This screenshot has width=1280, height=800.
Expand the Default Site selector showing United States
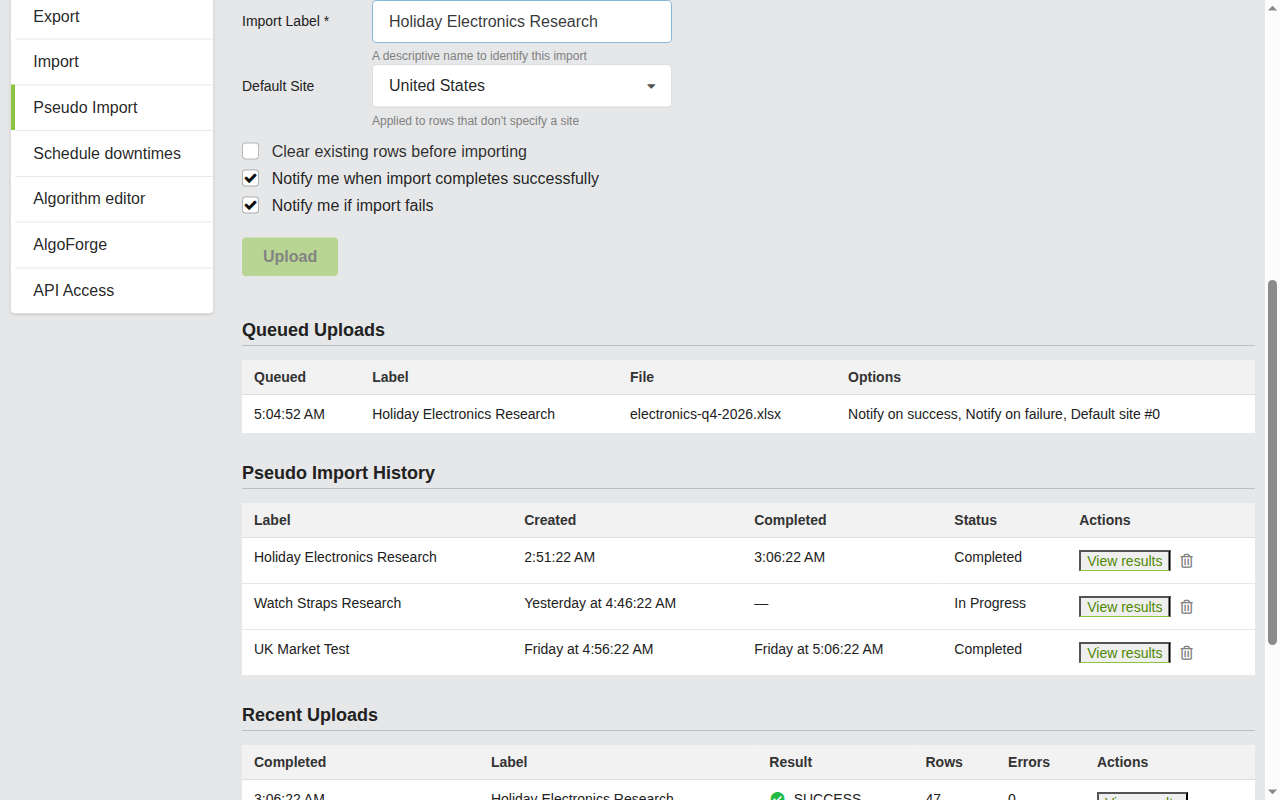tap(521, 85)
